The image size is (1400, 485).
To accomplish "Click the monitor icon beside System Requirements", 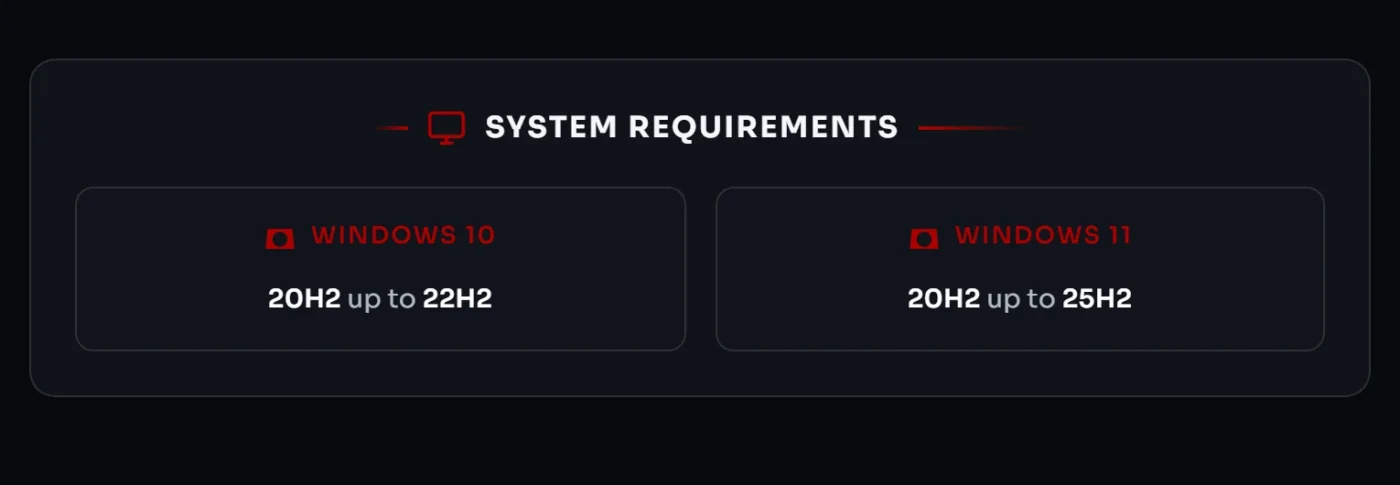I will (446, 127).
